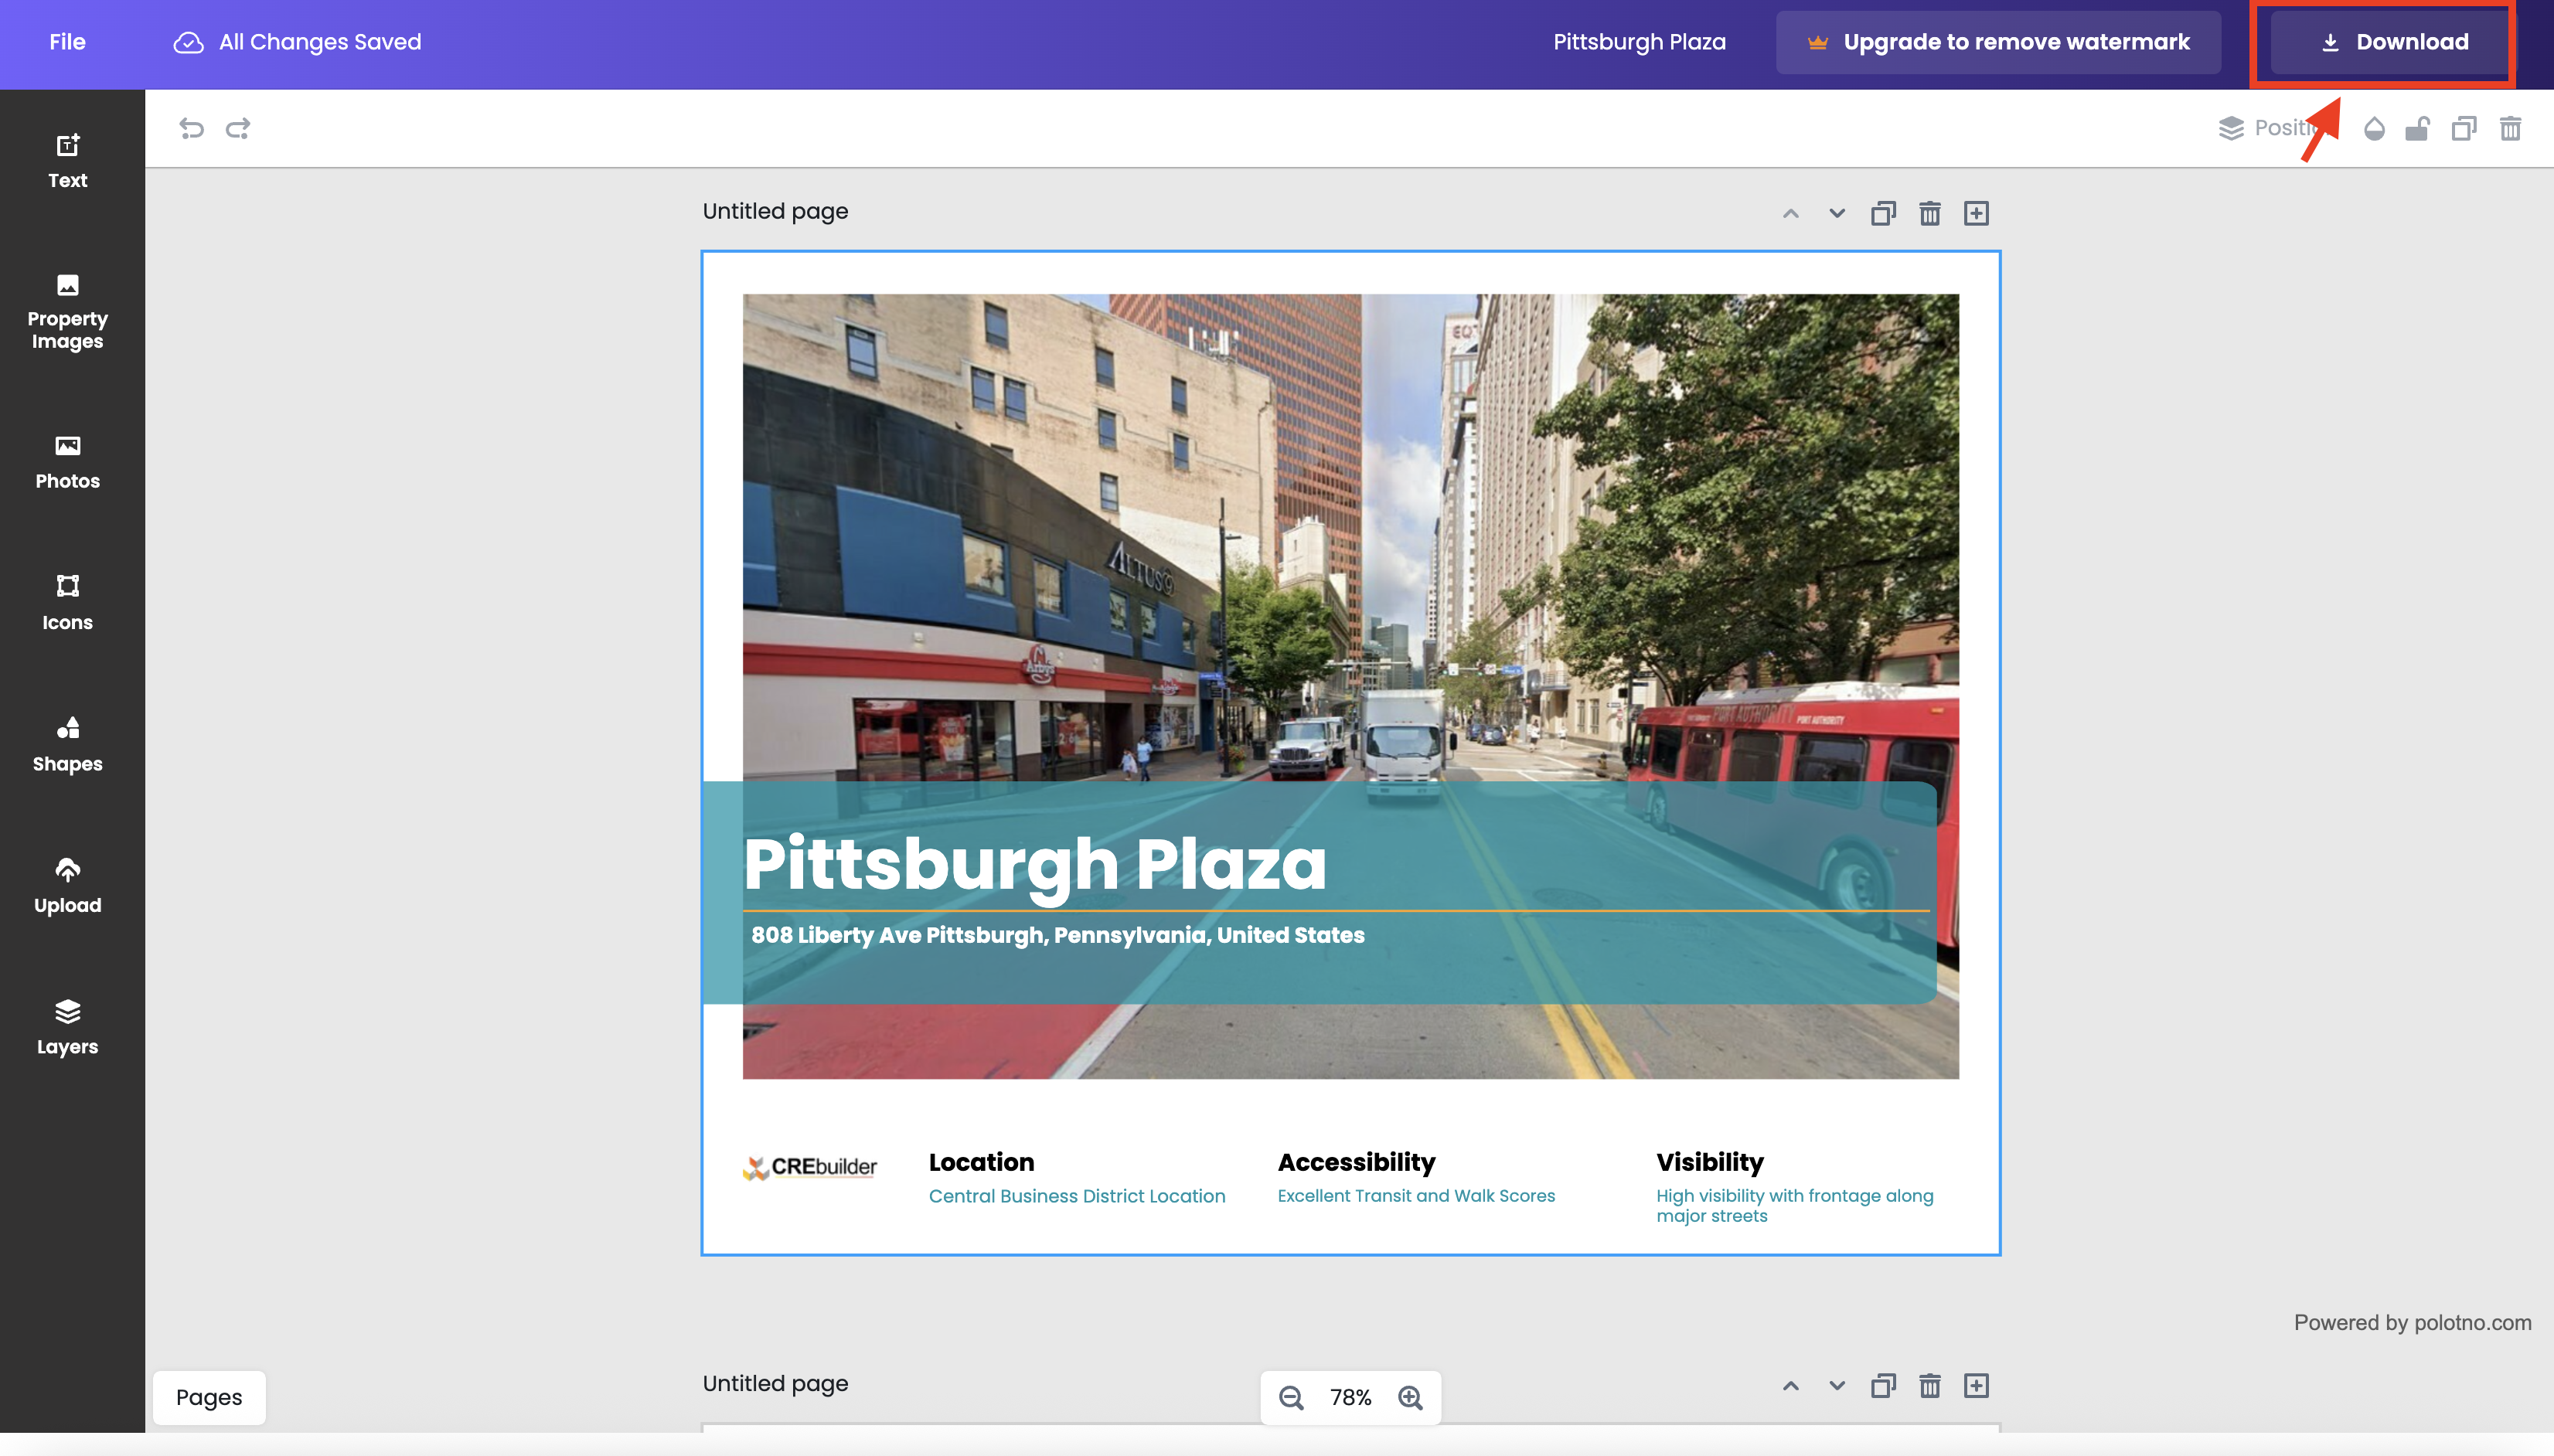Open the Pages panel button

tap(209, 1397)
